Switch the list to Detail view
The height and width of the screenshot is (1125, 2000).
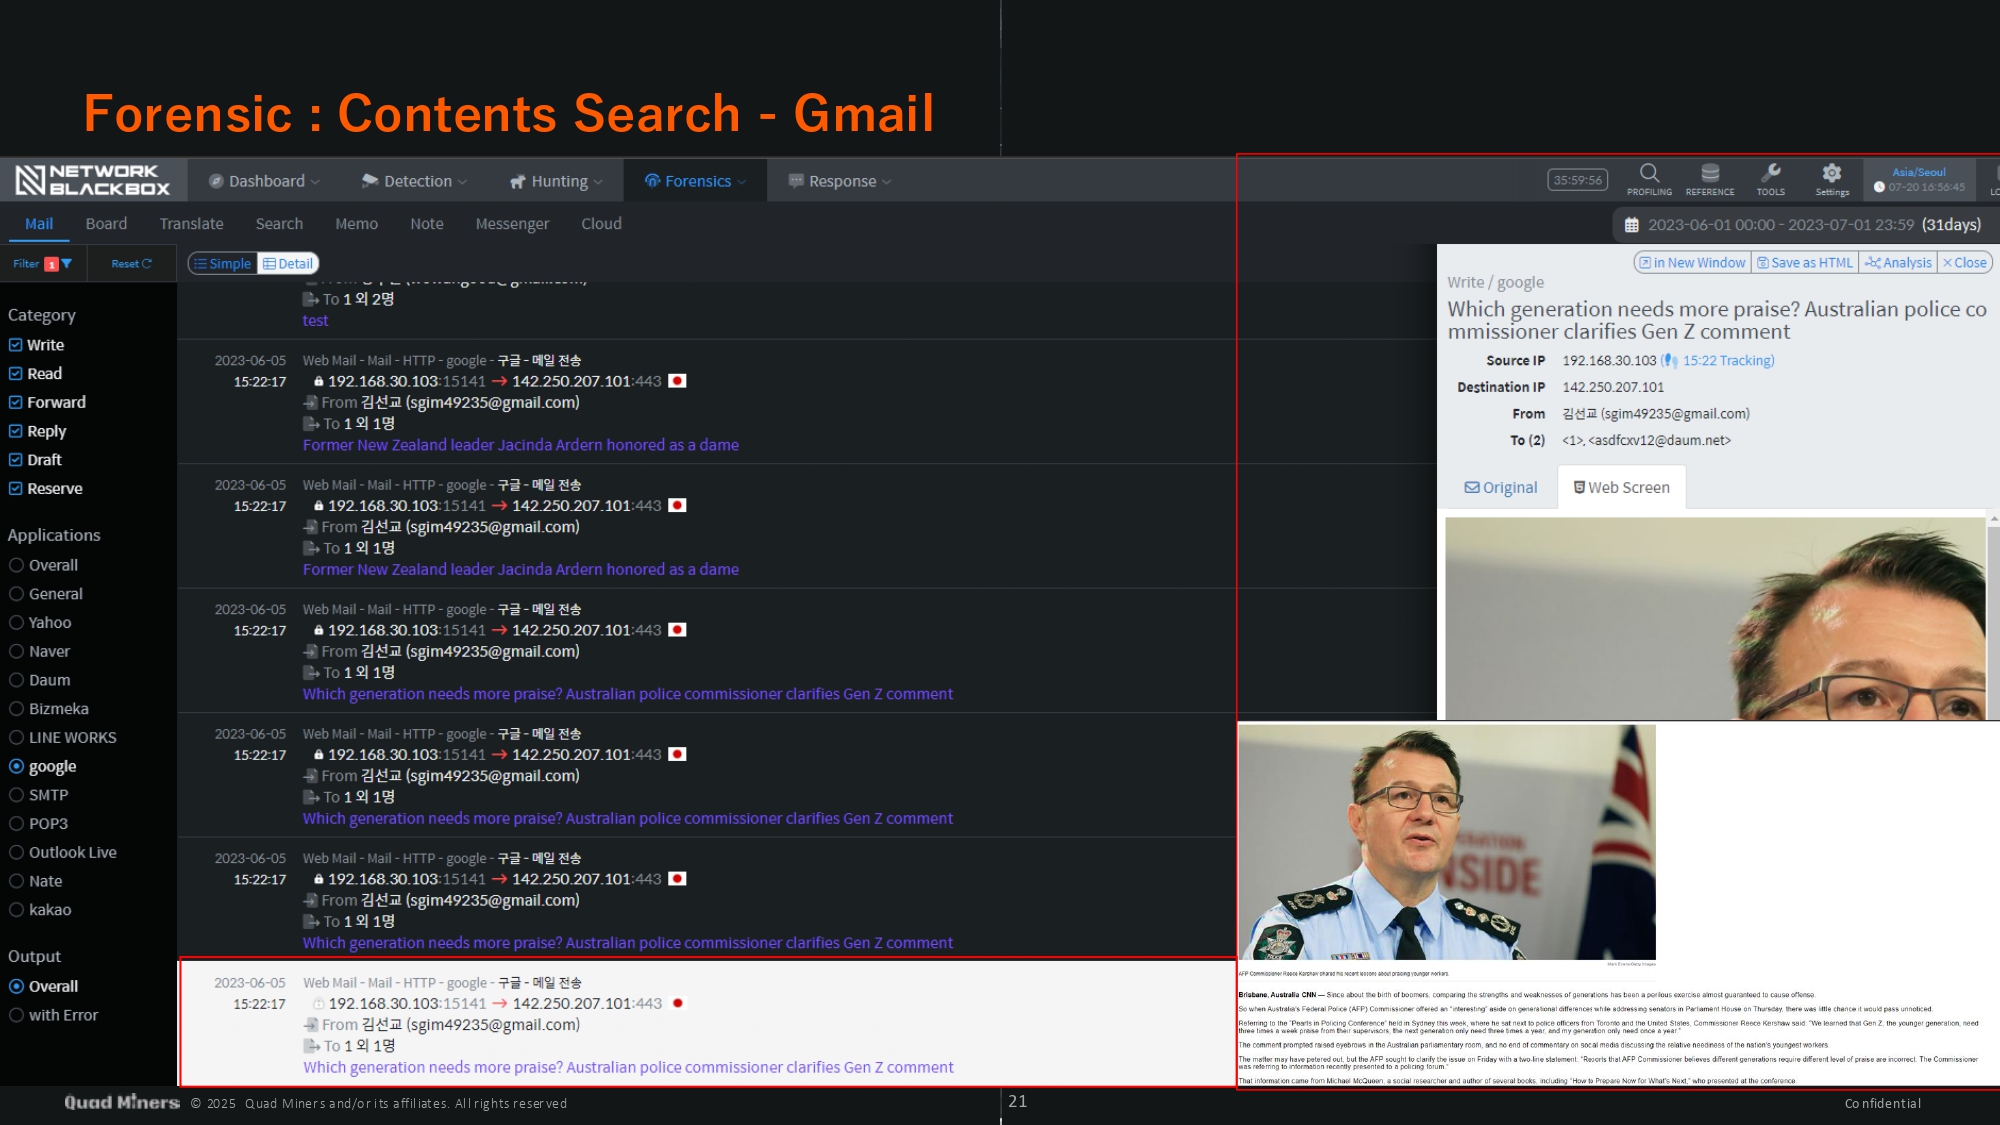pyautogui.click(x=288, y=264)
